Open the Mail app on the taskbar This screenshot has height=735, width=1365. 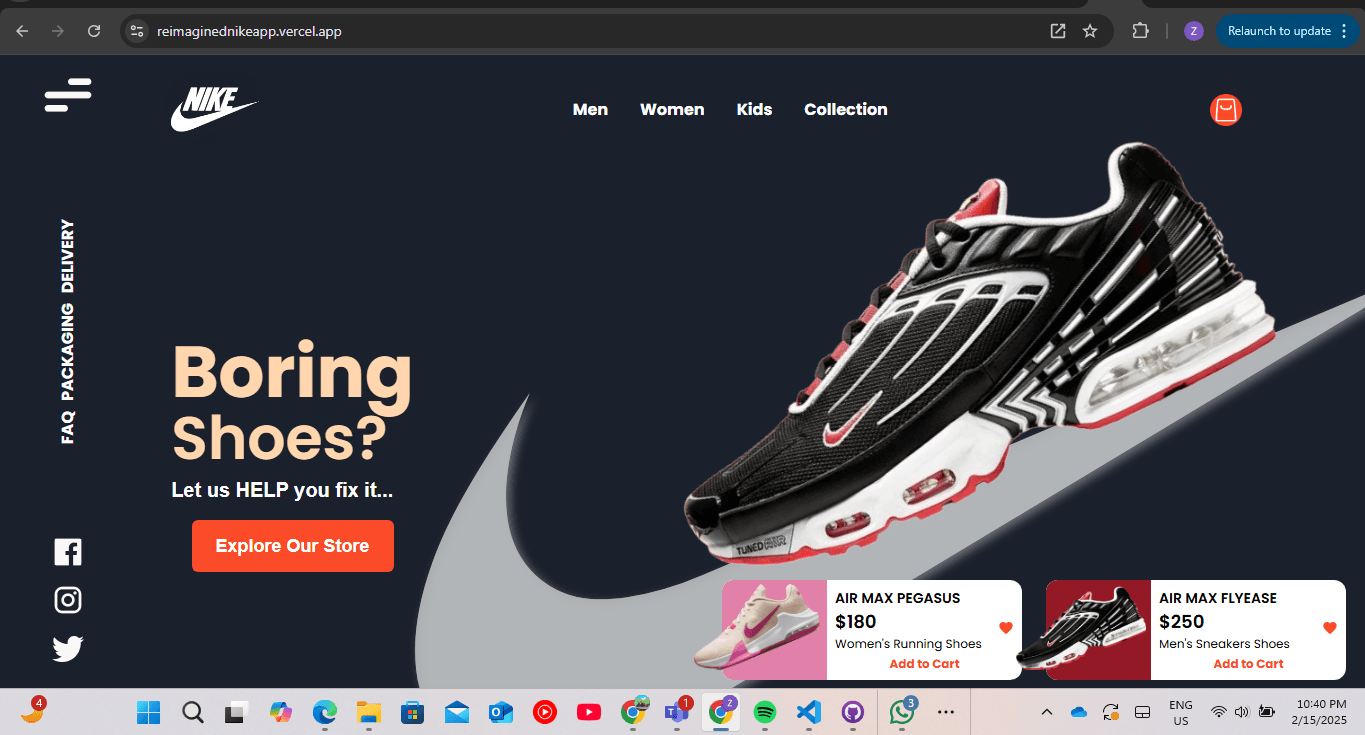[x=457, y=712]
